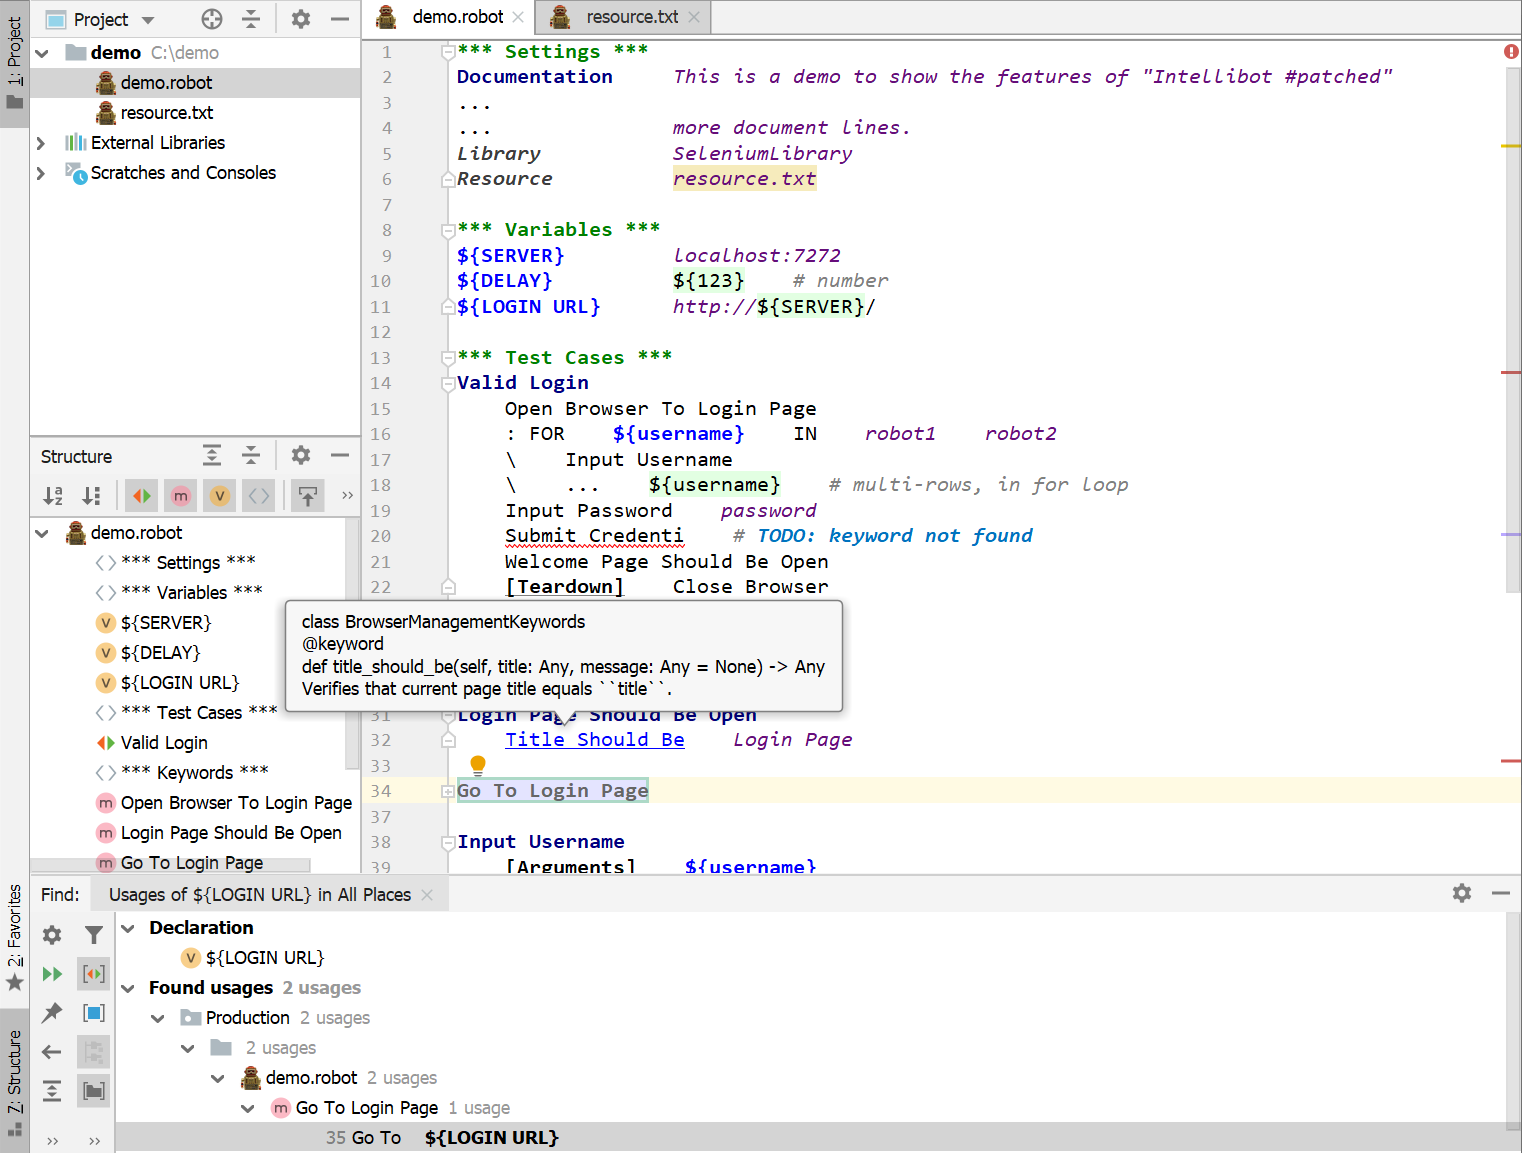This screenshot has height=1153, width=1522.
Task: Collapse Go To Login Page usage node
Action: 248,1108
